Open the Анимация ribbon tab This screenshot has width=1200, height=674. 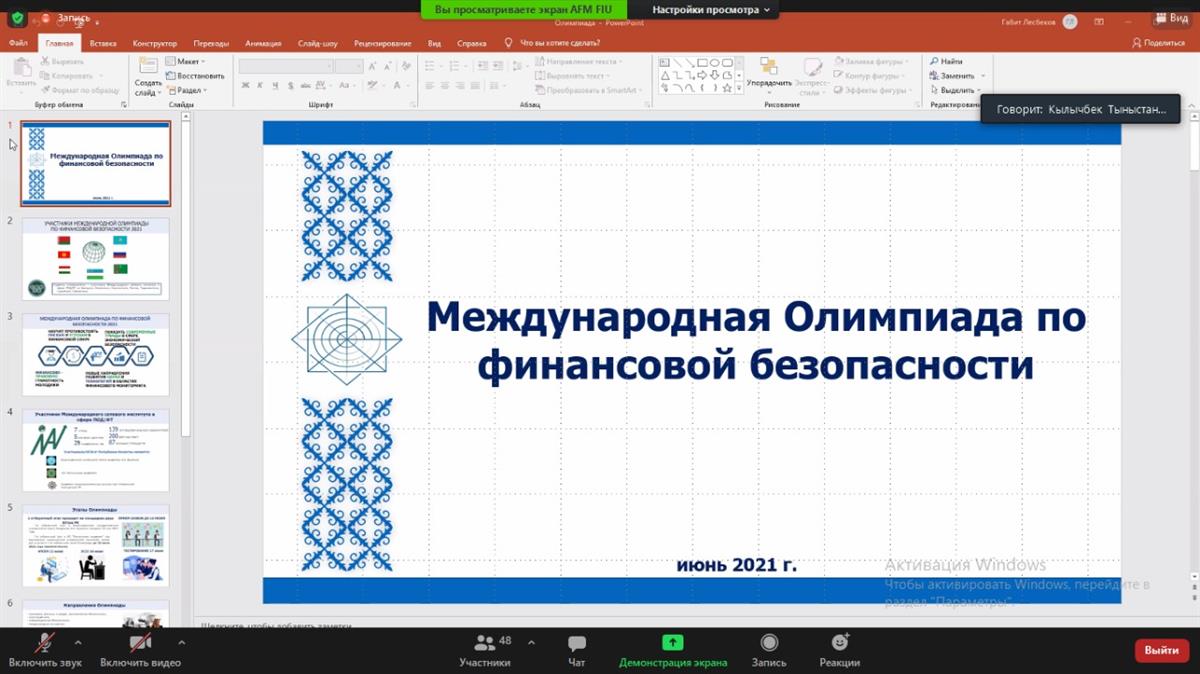pyautogui.click(x=263, y=43)
